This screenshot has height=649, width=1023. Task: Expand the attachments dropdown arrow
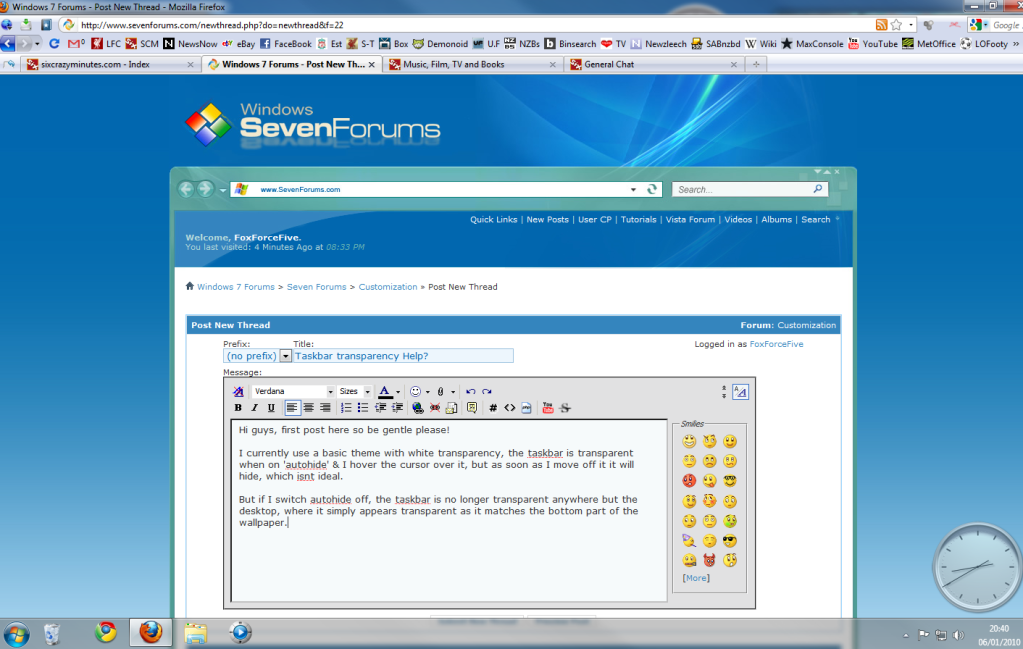tap(453, 392)
